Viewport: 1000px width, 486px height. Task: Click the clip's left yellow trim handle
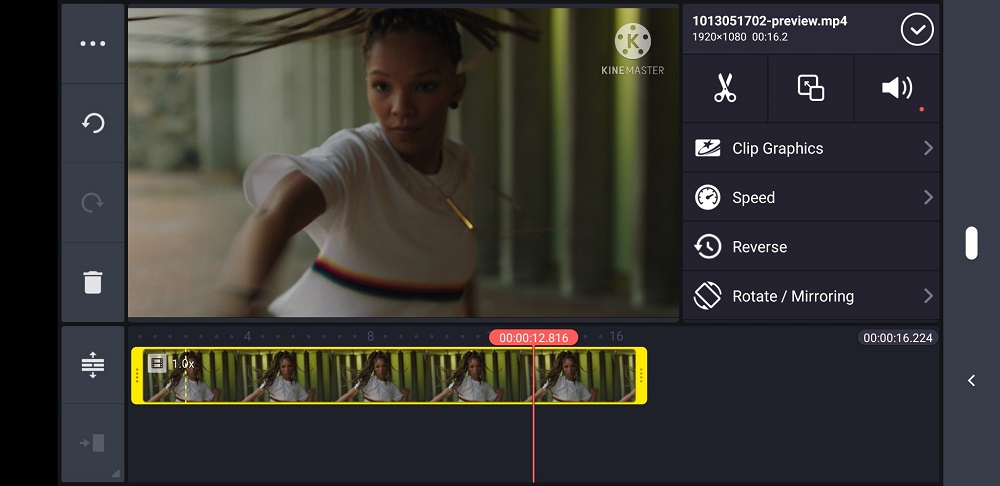(x=137, y=375)
